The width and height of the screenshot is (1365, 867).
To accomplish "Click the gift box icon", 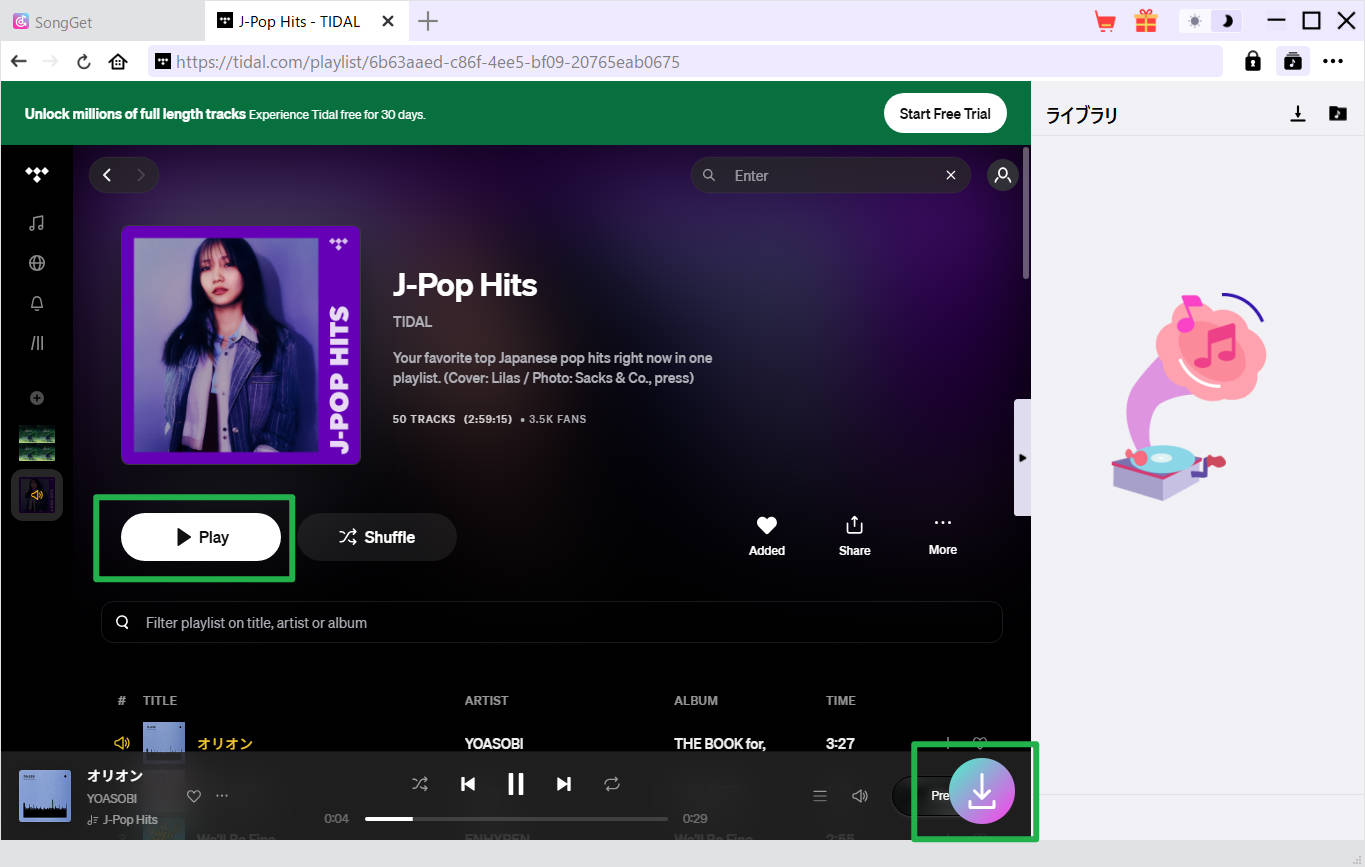I will click(1145, 21).
